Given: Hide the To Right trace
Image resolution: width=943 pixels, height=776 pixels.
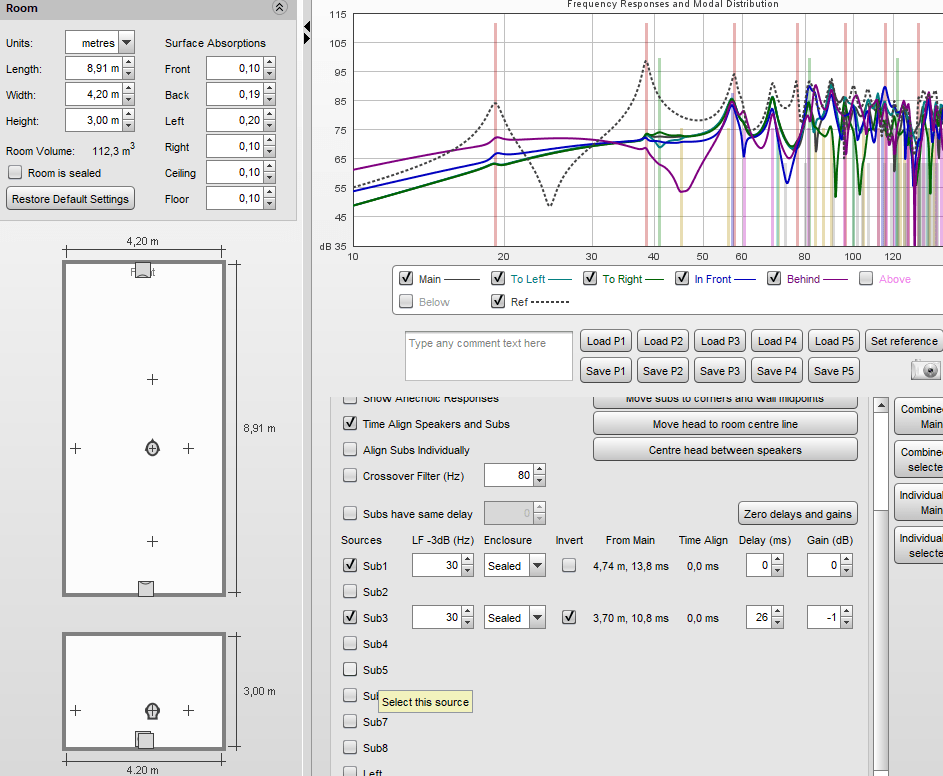Looking at the screenshot, I should [590, 278].
